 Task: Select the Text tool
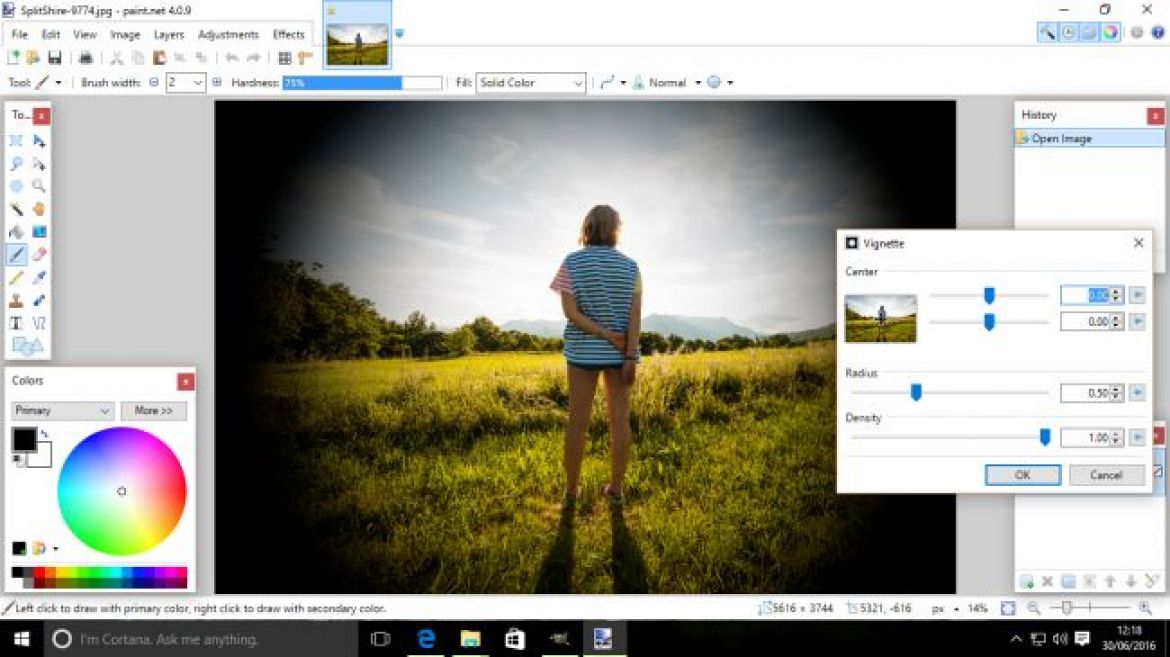[x=17, y=323]
